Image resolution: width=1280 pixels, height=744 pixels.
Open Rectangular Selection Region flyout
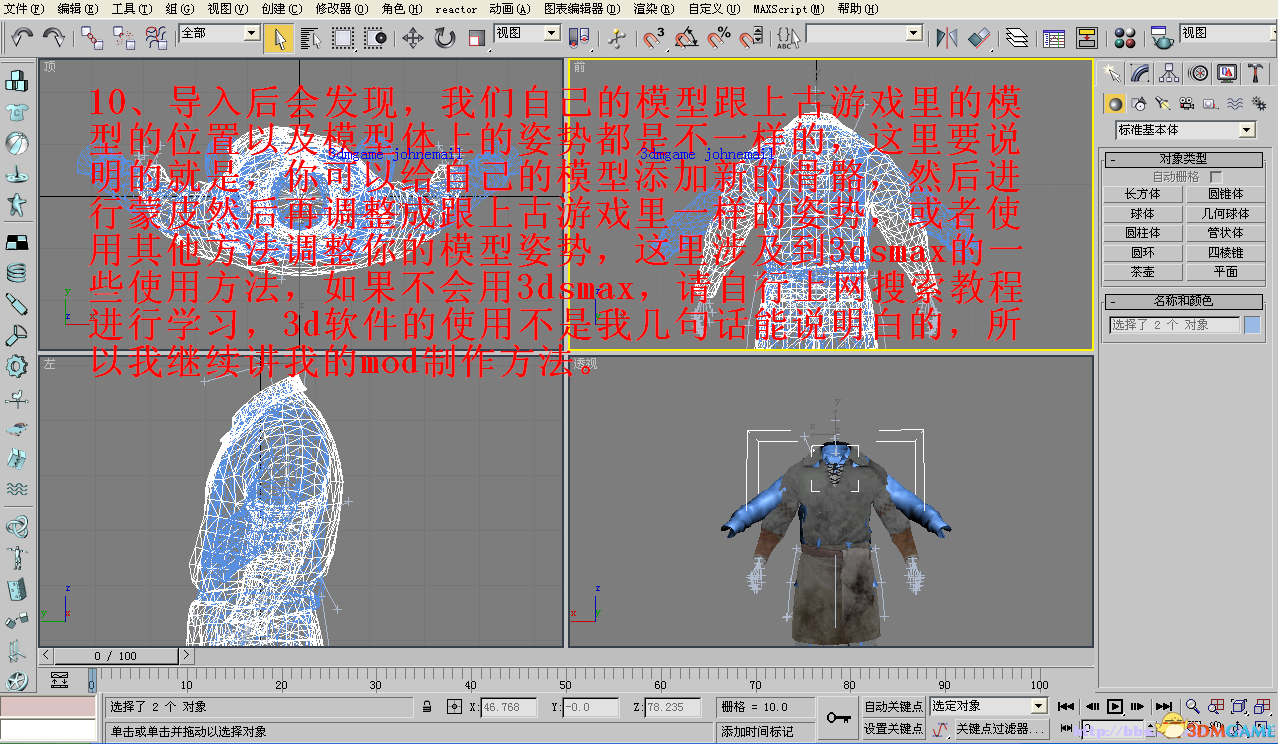pos(343,38)
